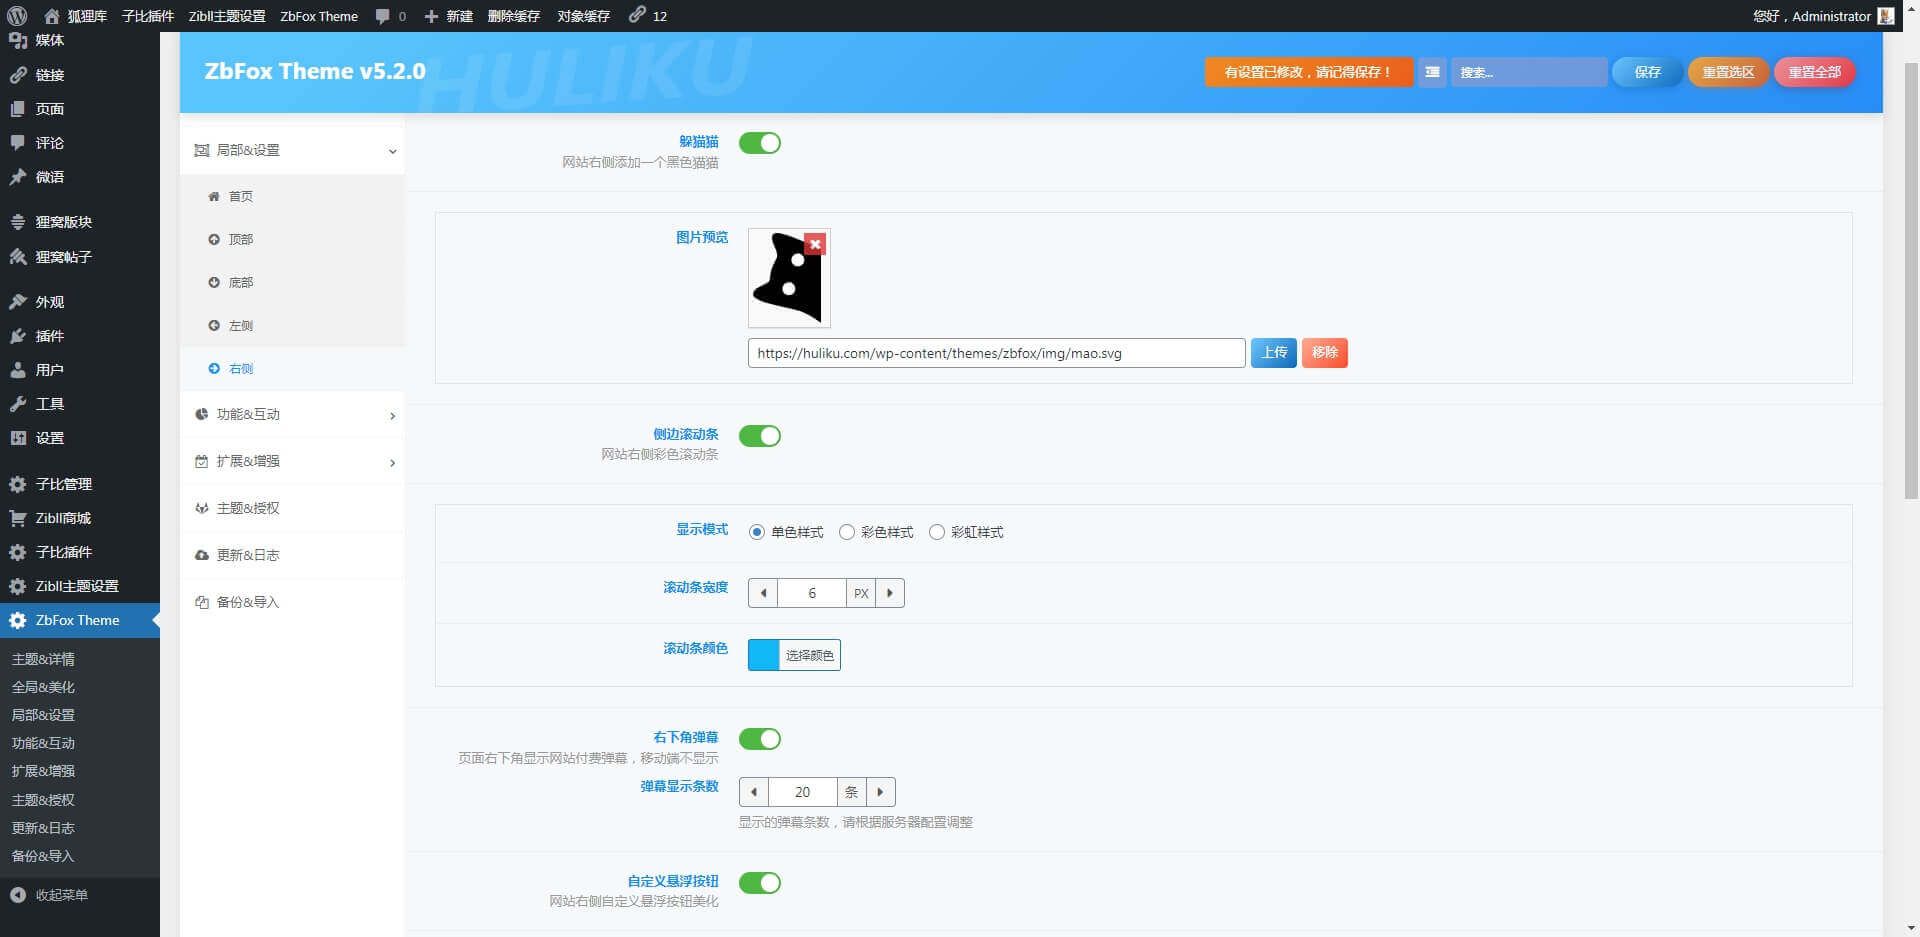Image resolution: width=1920 pixels, height=937 pixels.
Task: Remove preview image with red X icon
Action: pyautogui.click(x=815, y=244)
